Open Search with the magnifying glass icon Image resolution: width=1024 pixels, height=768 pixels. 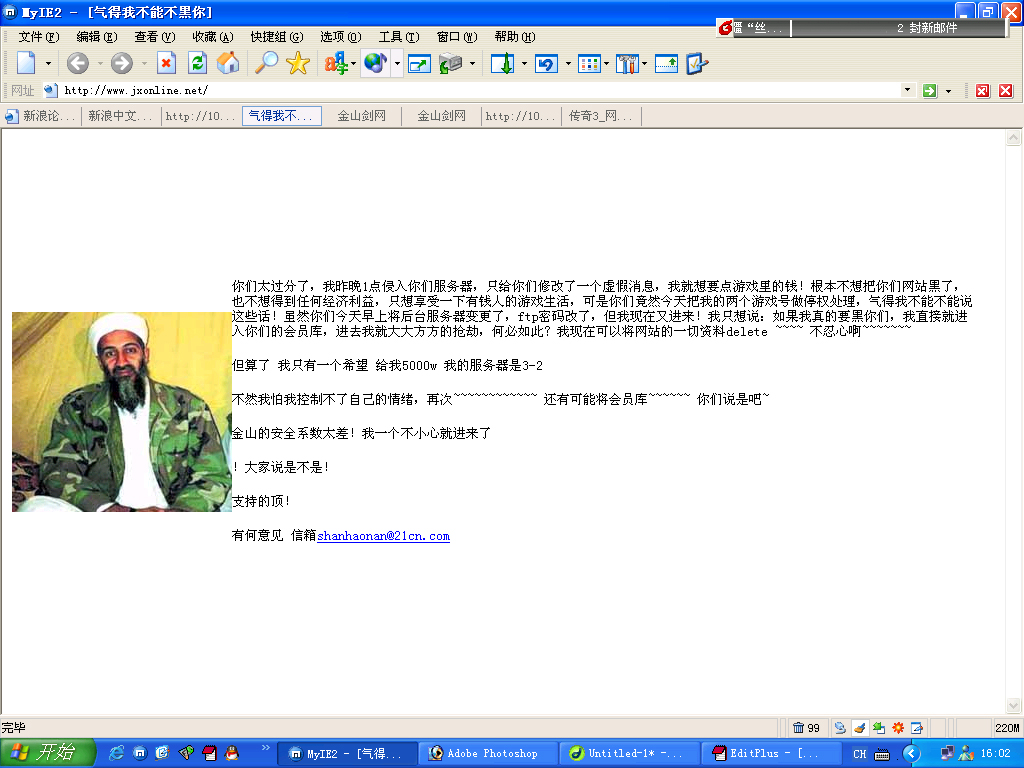pyautogui.click(x=266, y=64)
